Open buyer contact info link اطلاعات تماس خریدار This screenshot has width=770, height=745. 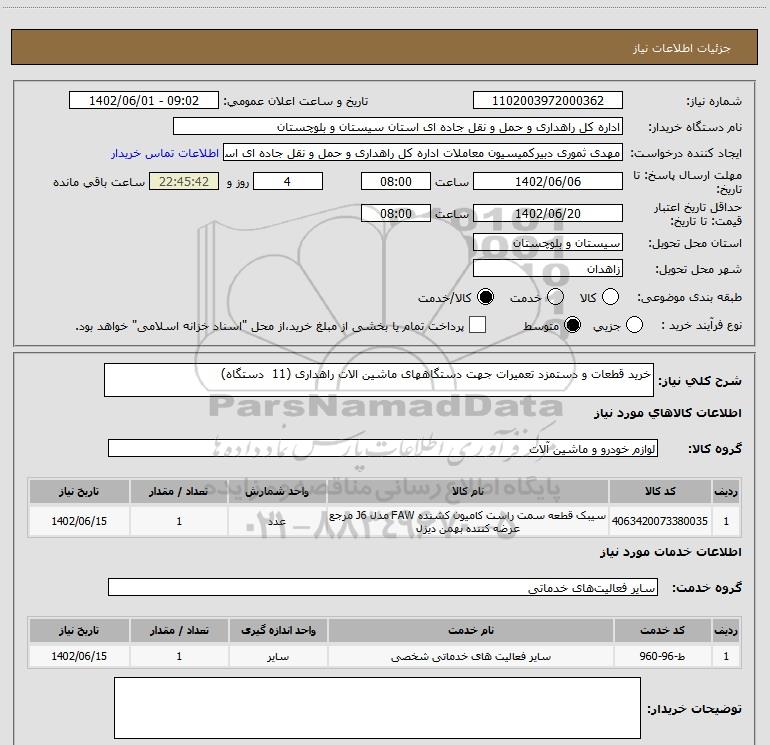tap(165, 153)
